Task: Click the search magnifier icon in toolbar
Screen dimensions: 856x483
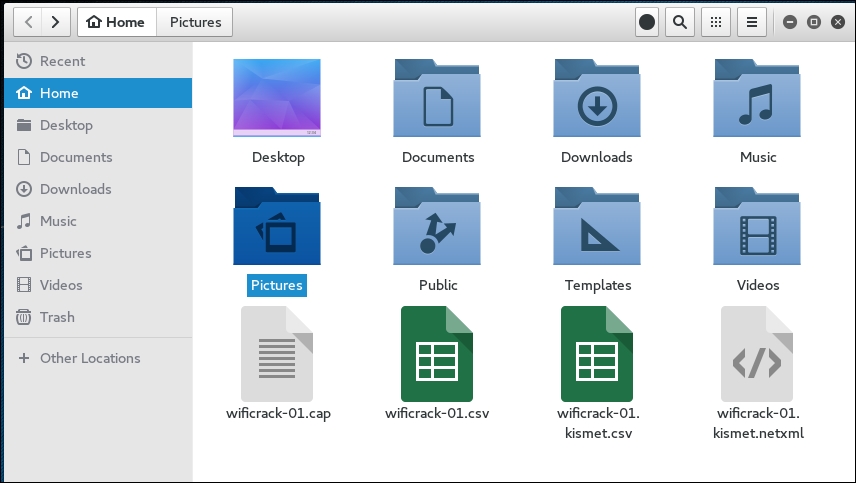Action: click(x=680, y=22)
